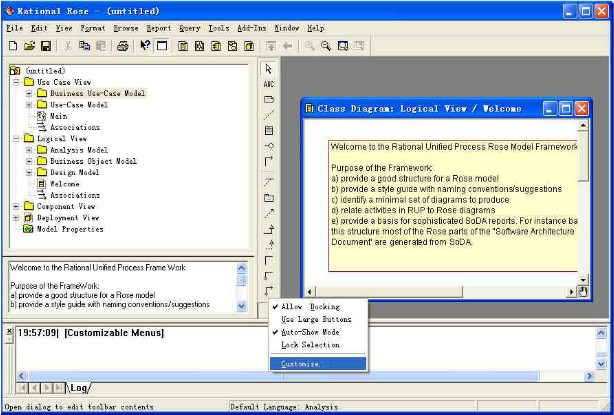Click the Browse Deployment Diagram toolbar icon
Screen dimensions: 614x415
(249, 46)
